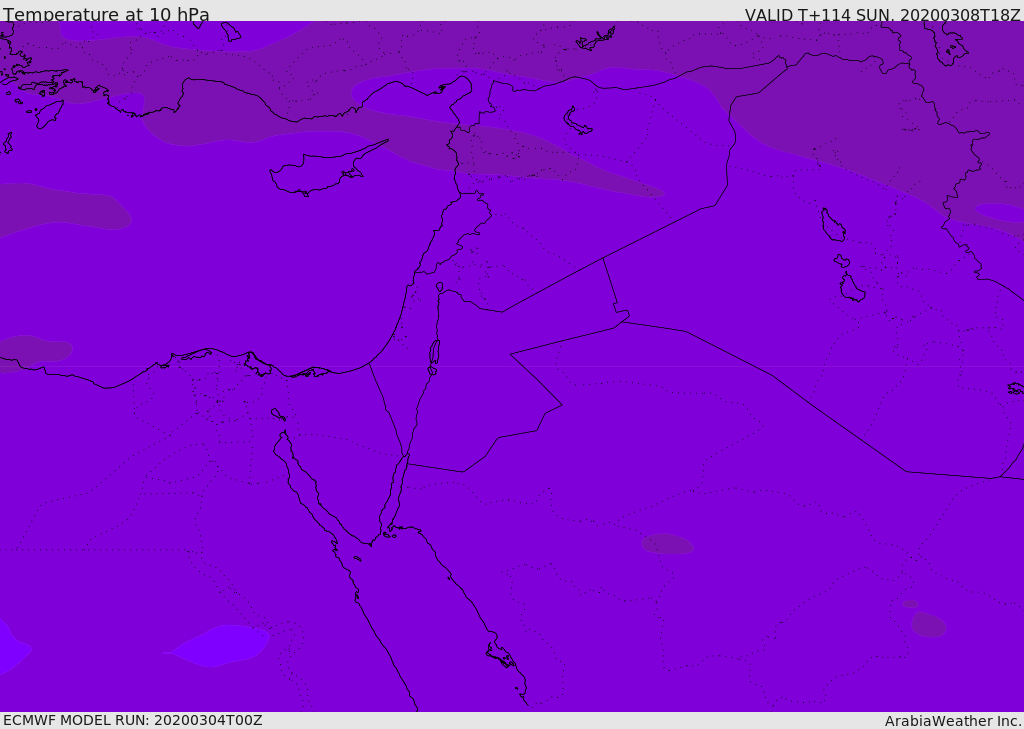The width and height of the screenshot is (1024, 729).
Task: Click the 'VALID T+114 SUN. 20200308T18Z' label
Action: [882, 15]
